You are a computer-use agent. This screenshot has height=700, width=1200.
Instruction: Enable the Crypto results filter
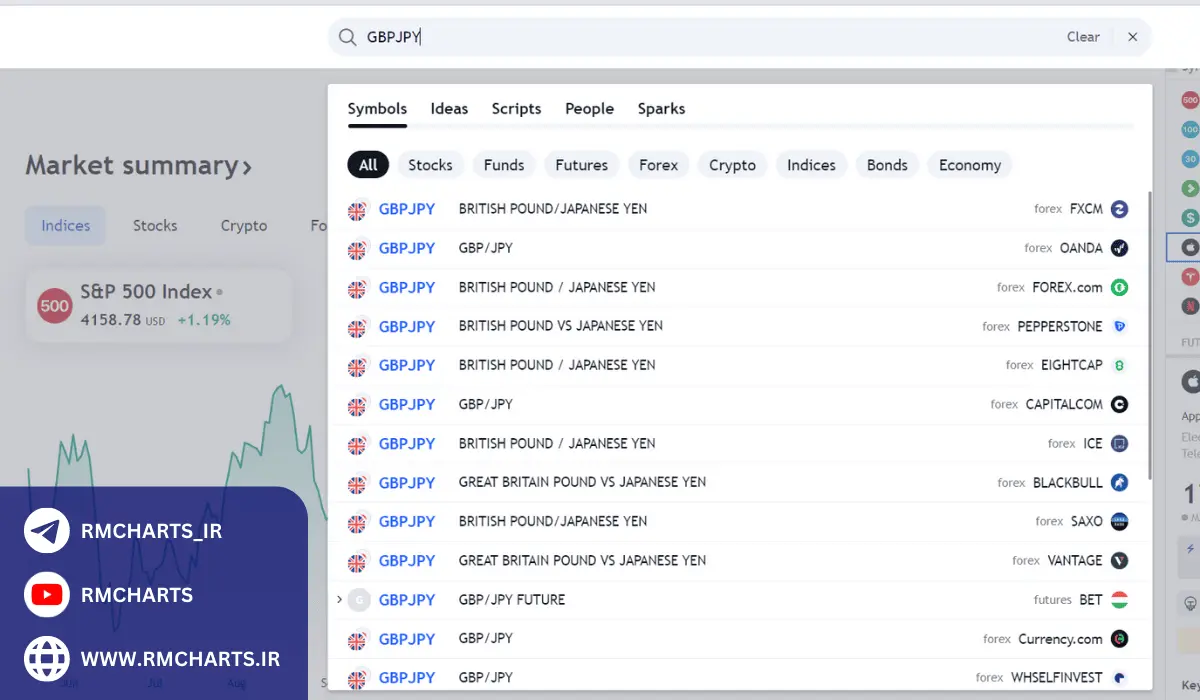(x=732, y=164)
